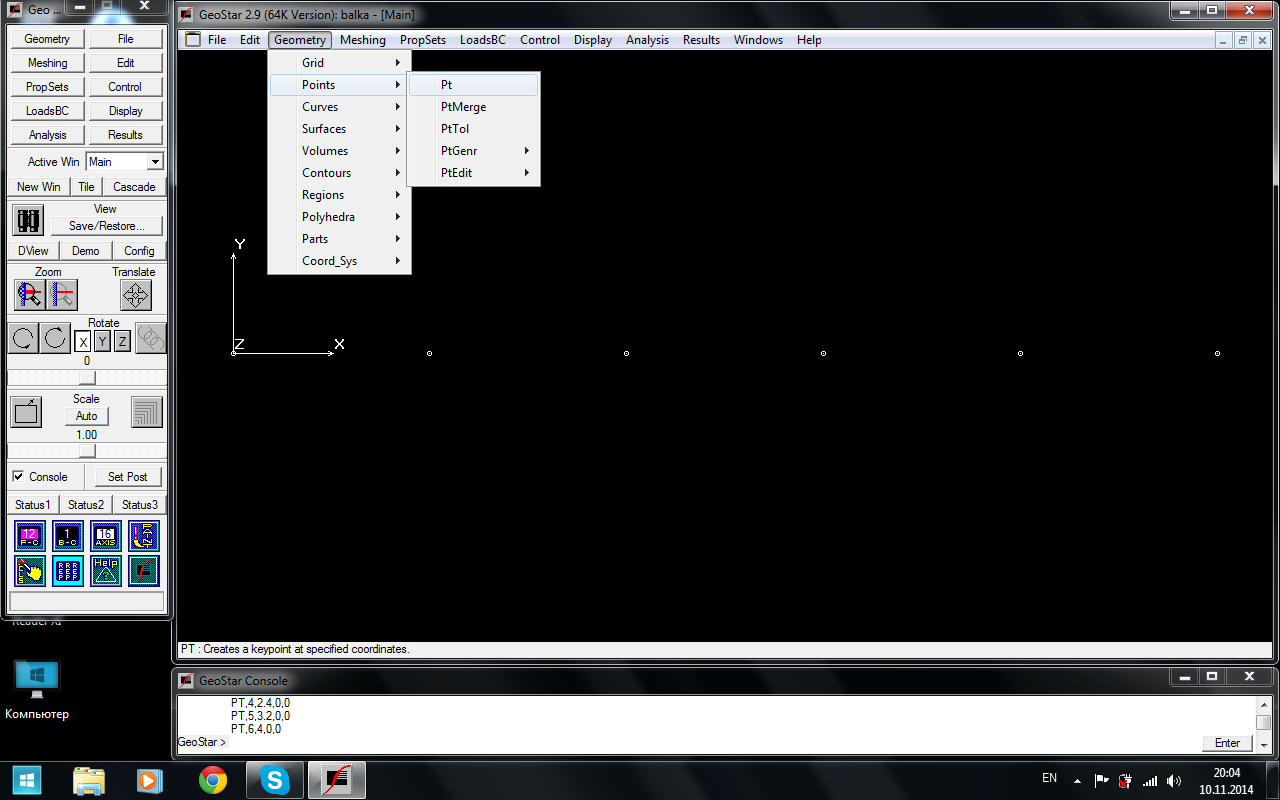Screen dimensions: 1280x800
Task: Click the New Win button
Action: click(39, 187)
